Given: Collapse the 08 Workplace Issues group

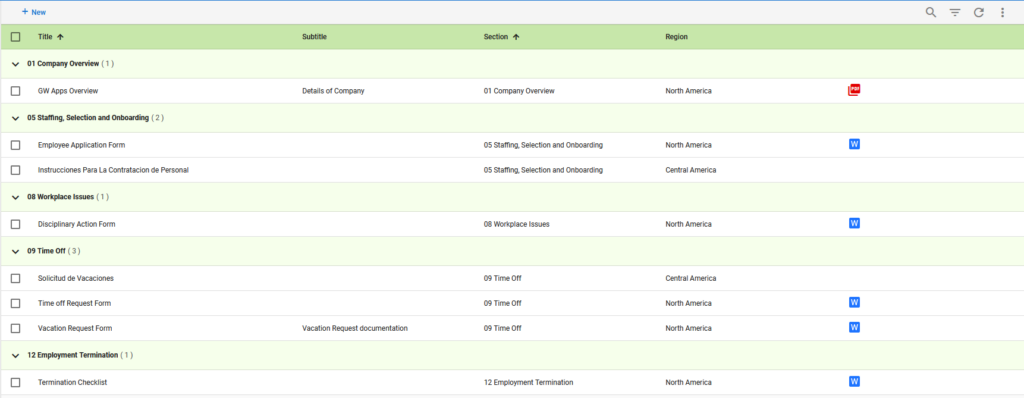Looking at the screenshot, I should 16,197.
